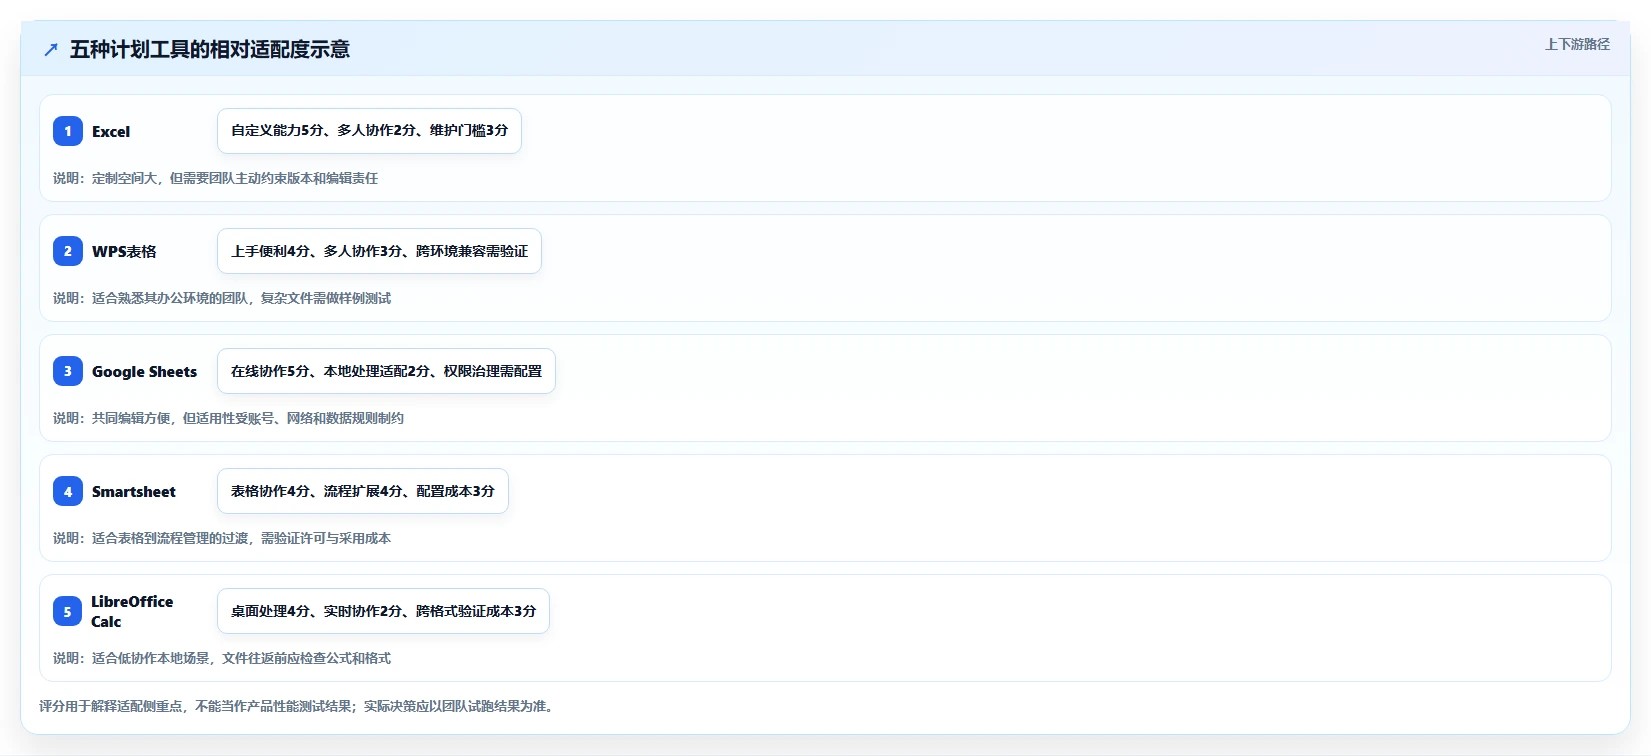Click the number 4 badge for Smartsheet

coord(68,491)
